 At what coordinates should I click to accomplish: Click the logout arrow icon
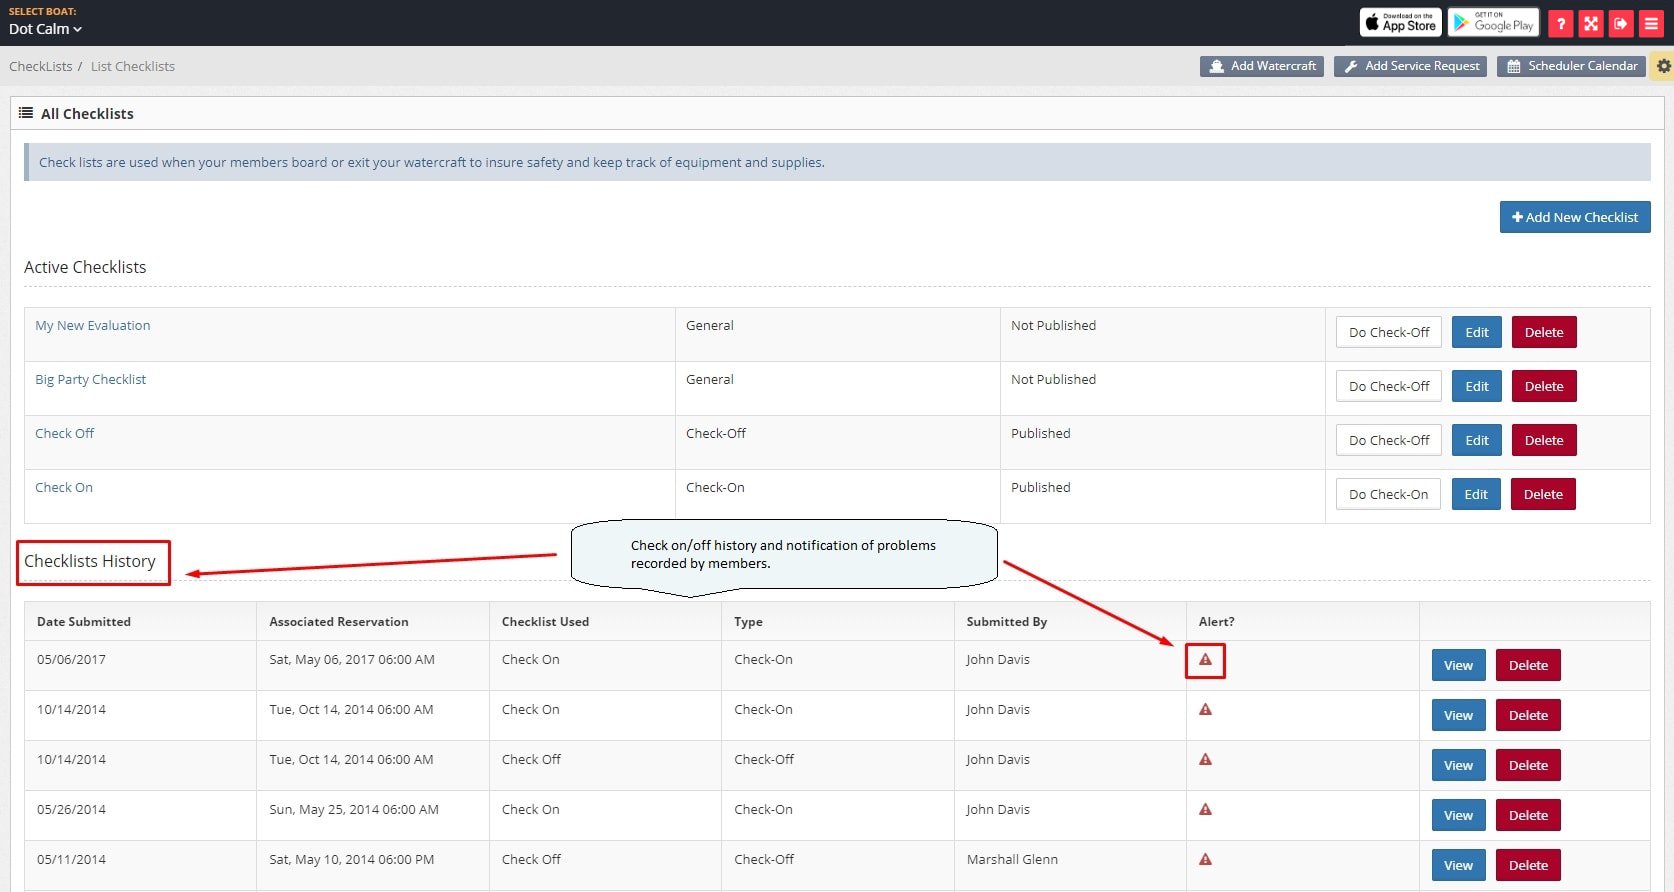pyautogui.click(x=1621, y=24)
